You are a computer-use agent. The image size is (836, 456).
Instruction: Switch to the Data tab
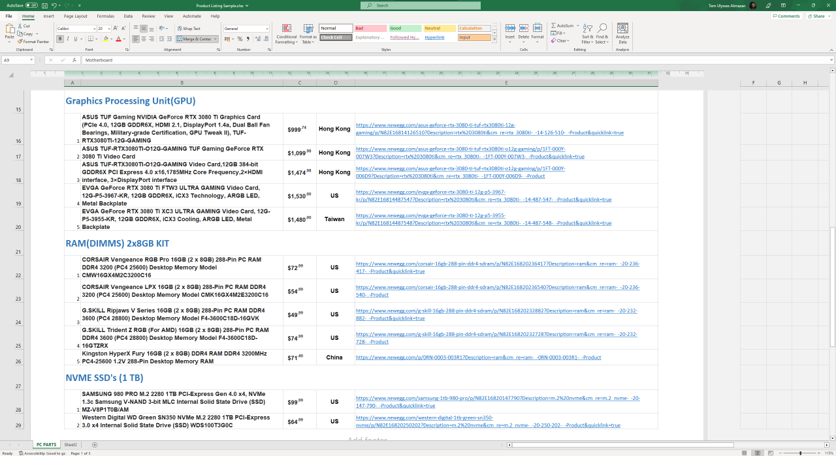(x=128, y=17)
